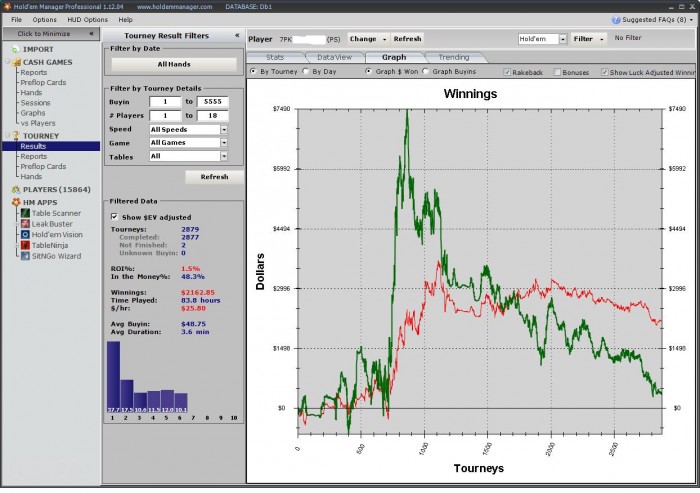This screenshot has height=493, width=700.
Task: Open the File menu
Action: pyautogui.click(x=17, y=20)
